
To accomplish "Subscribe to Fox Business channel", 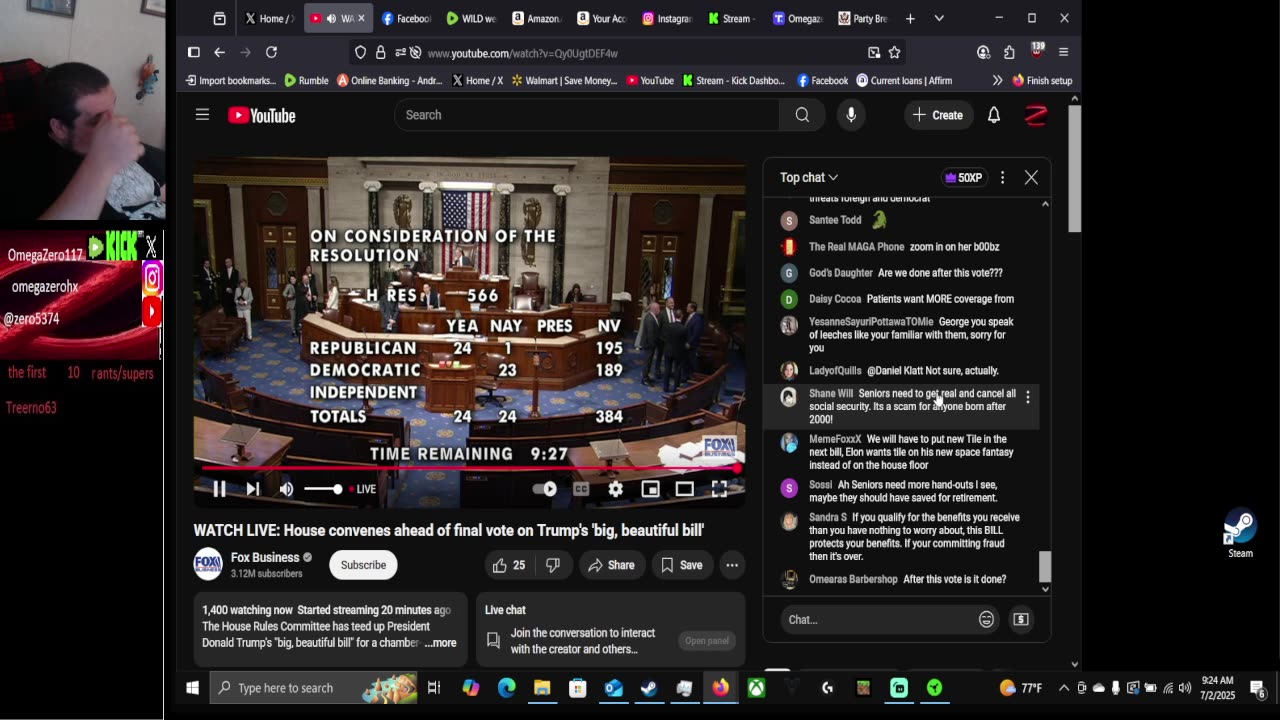I will (363, 565).
